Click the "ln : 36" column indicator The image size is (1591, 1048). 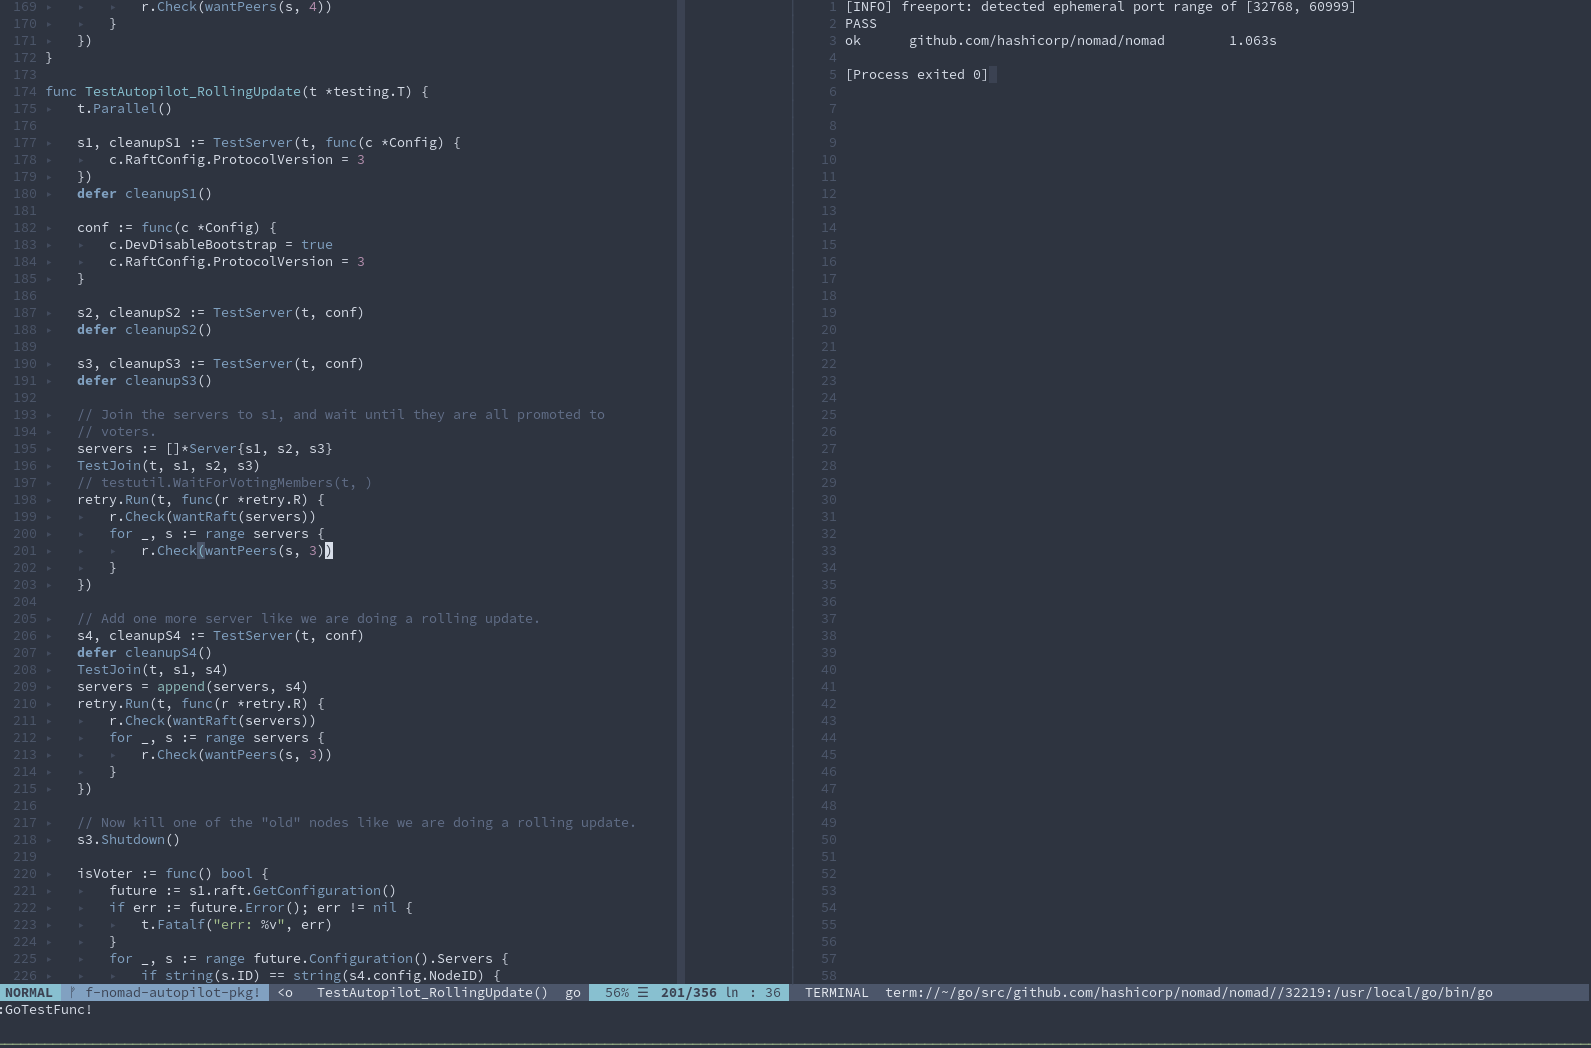(753, 993)
